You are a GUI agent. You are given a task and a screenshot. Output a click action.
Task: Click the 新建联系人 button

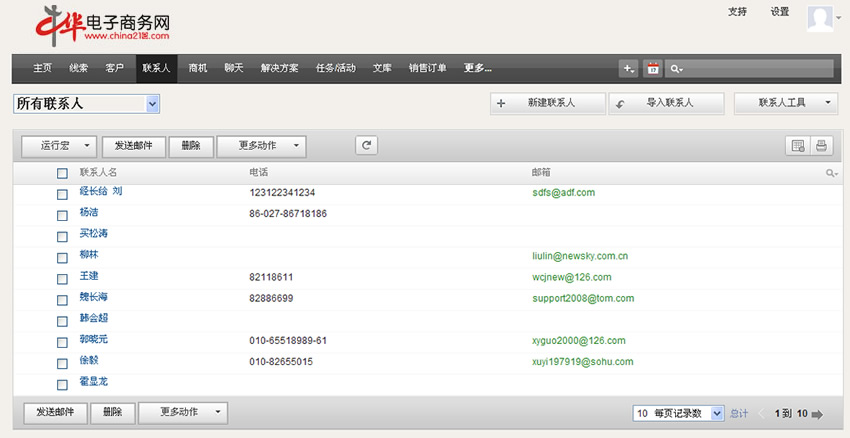(547, 103)
